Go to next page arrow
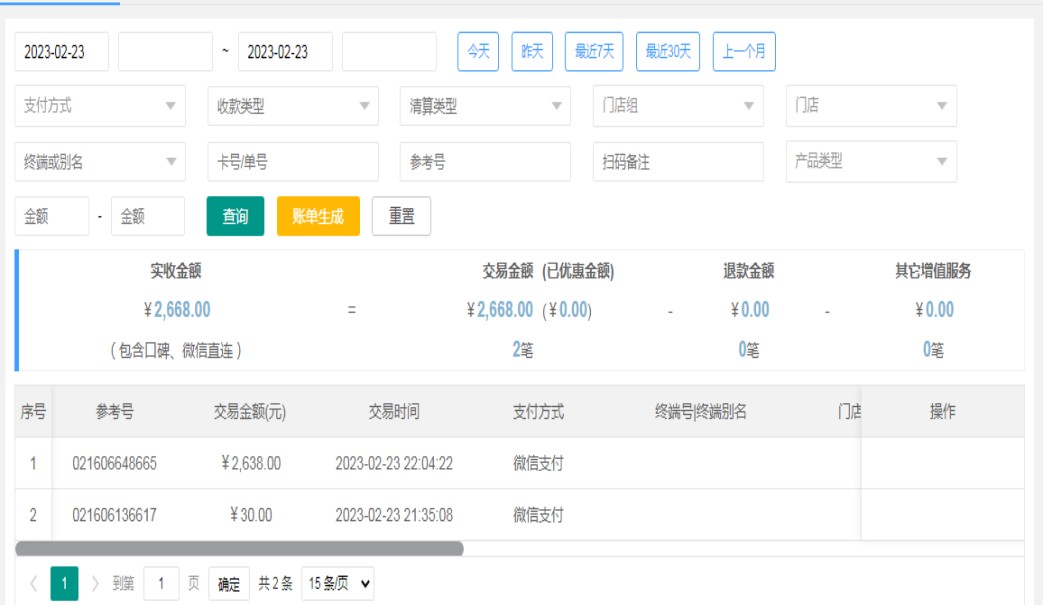The image size is (1043, 605). click(96, 584)
